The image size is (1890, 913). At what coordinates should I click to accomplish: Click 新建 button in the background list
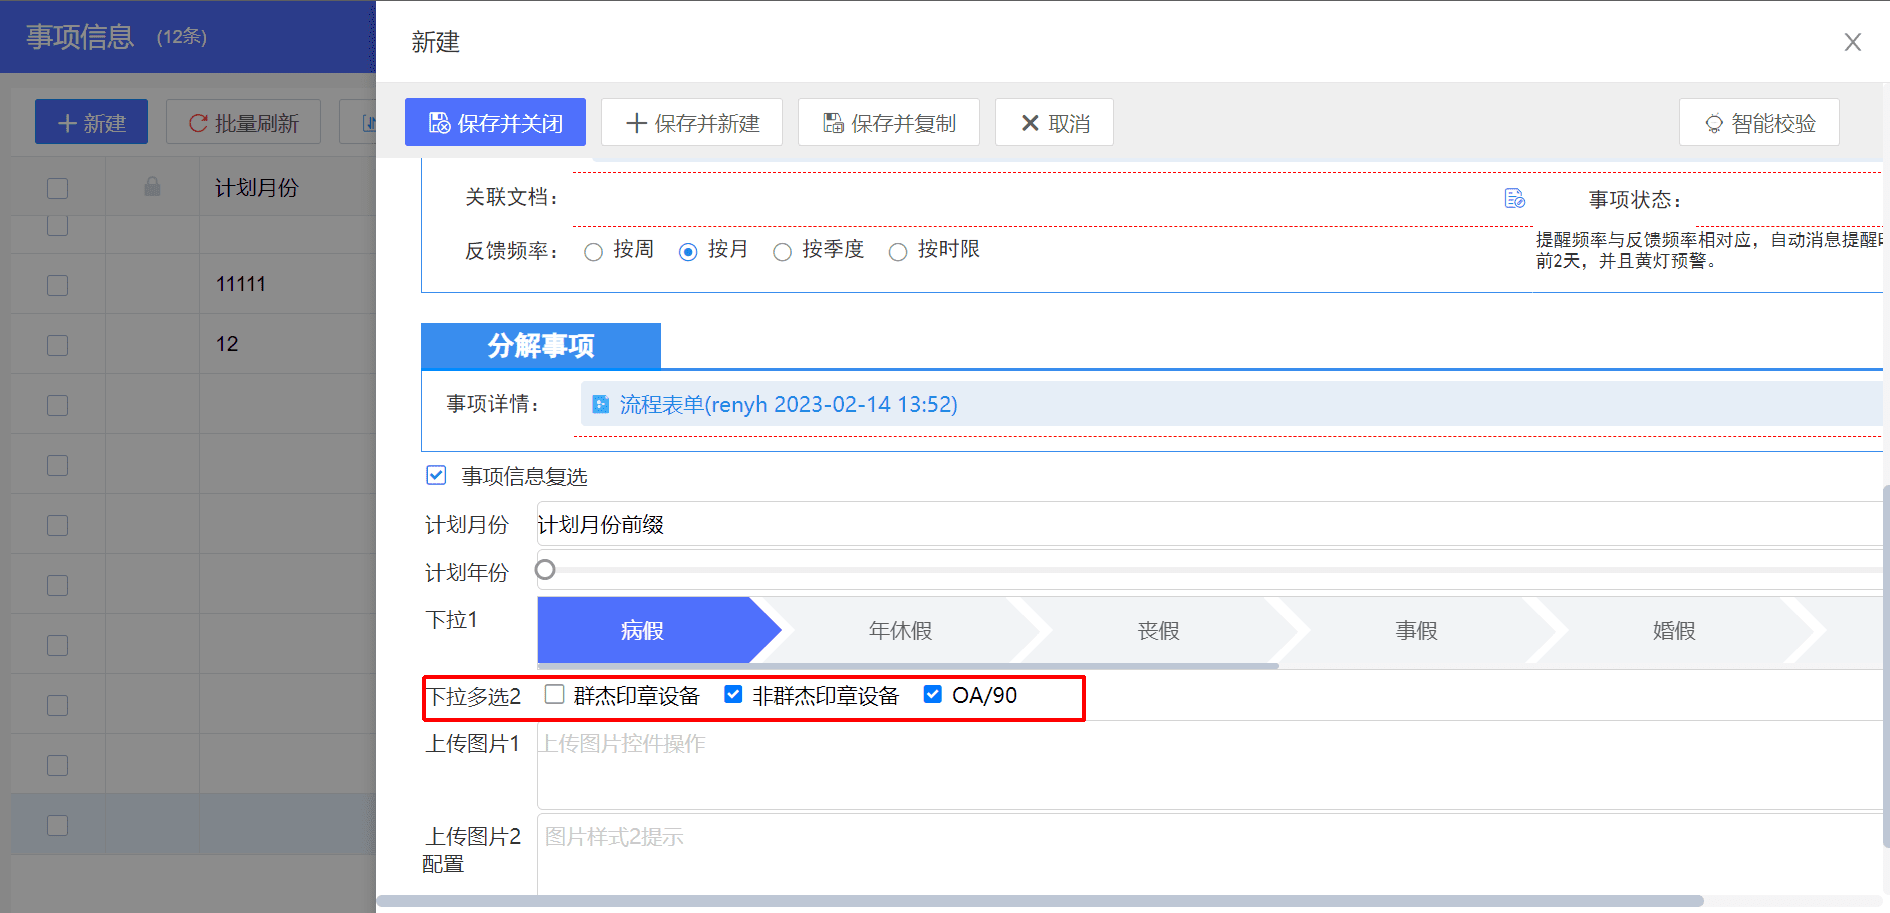pos(91,122)
